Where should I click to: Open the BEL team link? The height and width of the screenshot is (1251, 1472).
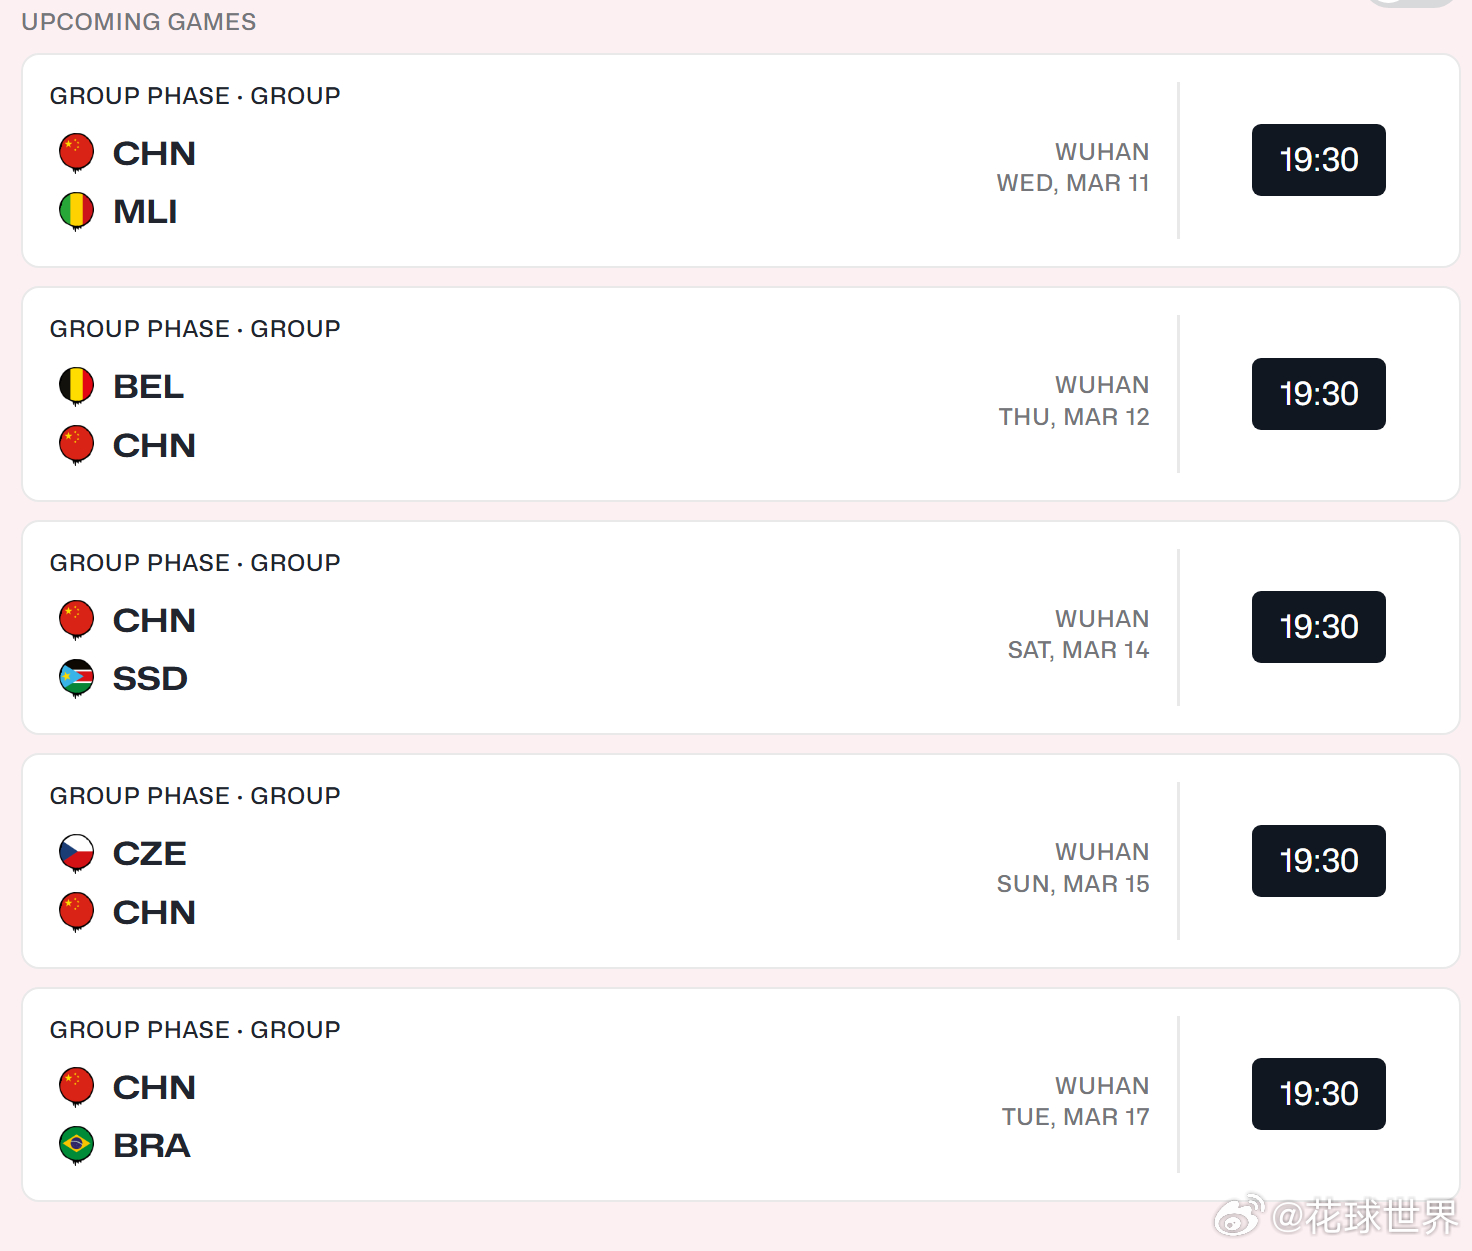(148, 386)
